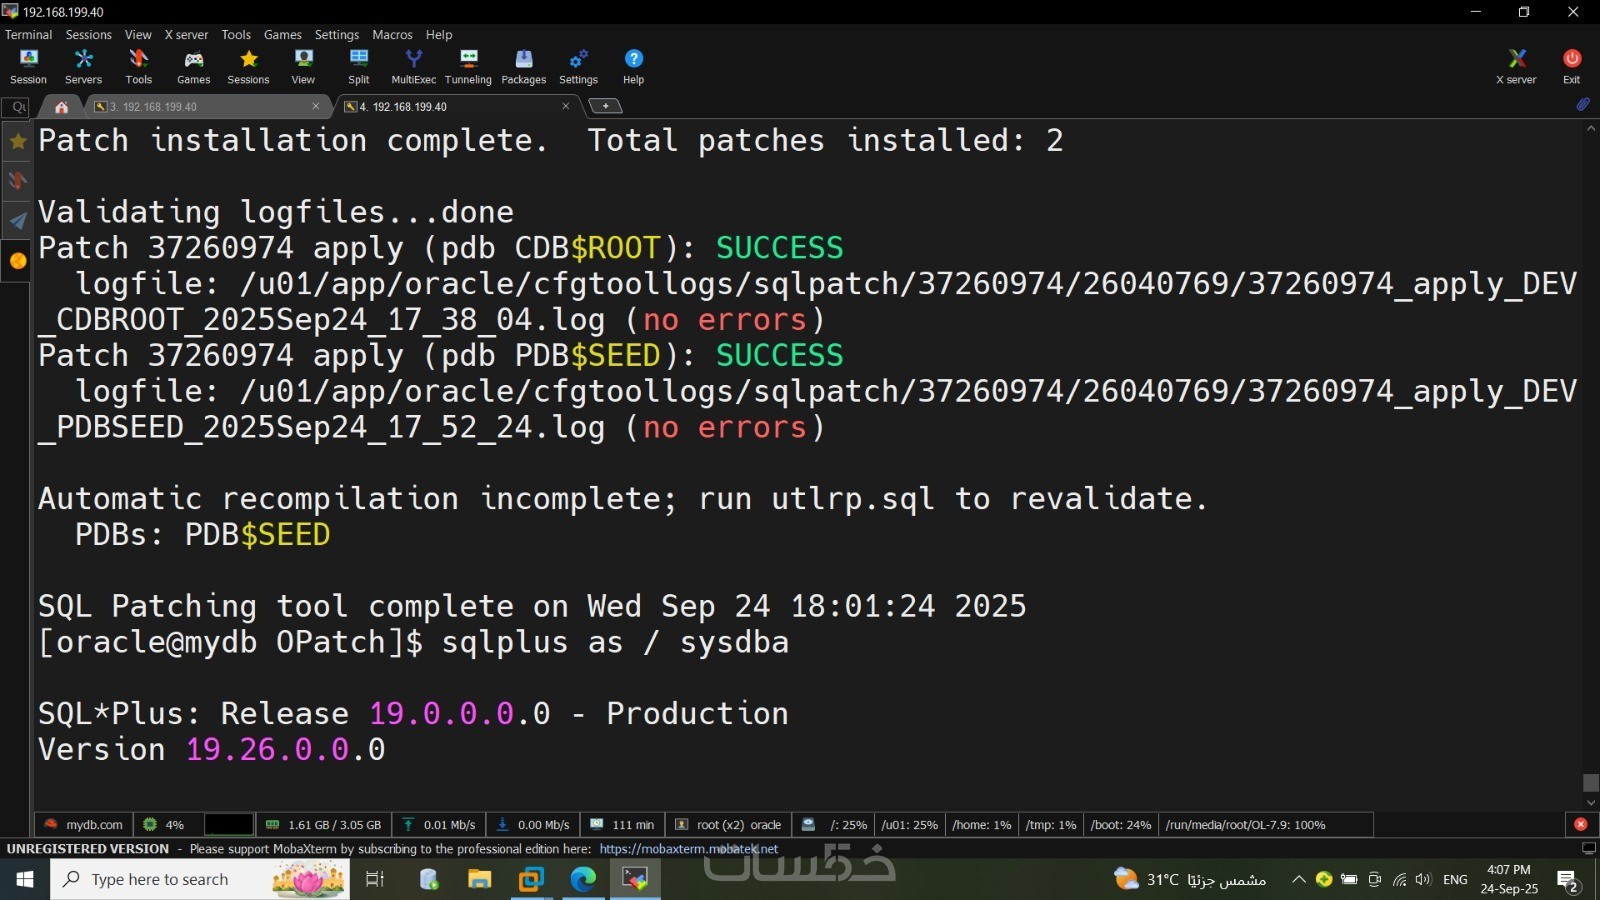Click the /u01: 25% disk usage entry

tap(909, 825)
